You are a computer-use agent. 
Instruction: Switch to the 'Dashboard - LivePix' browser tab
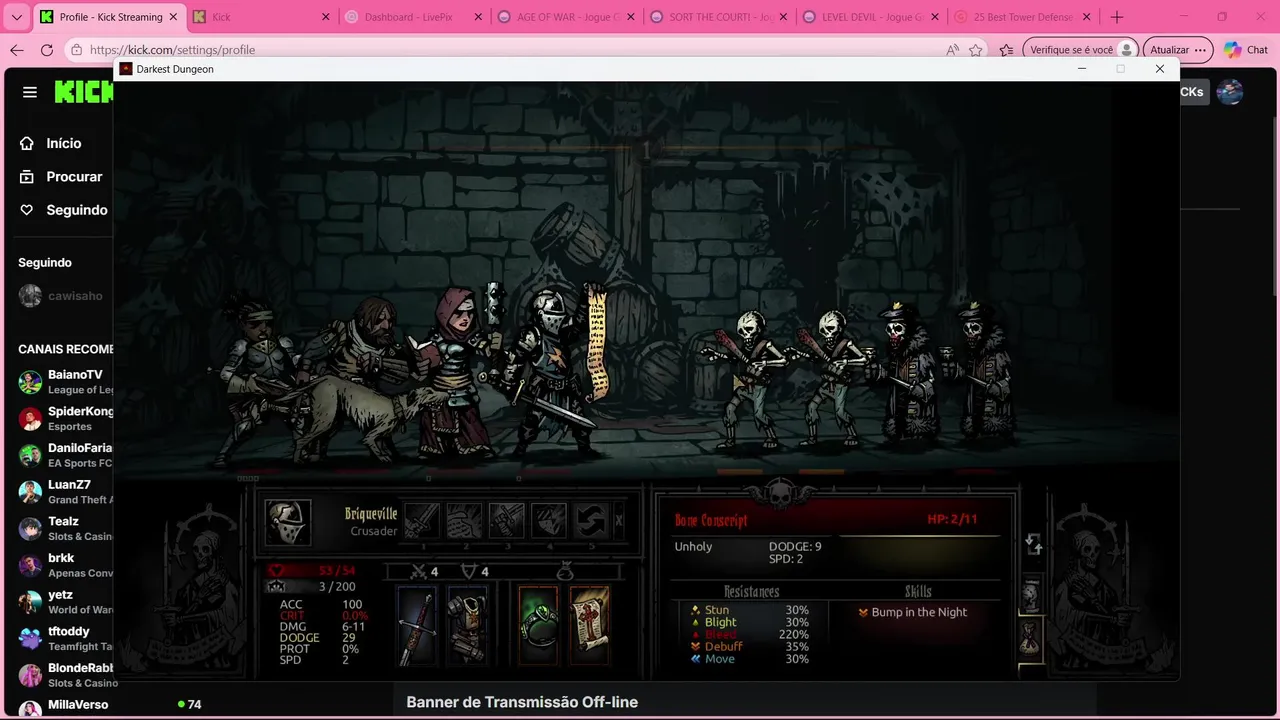click(412, 17)
